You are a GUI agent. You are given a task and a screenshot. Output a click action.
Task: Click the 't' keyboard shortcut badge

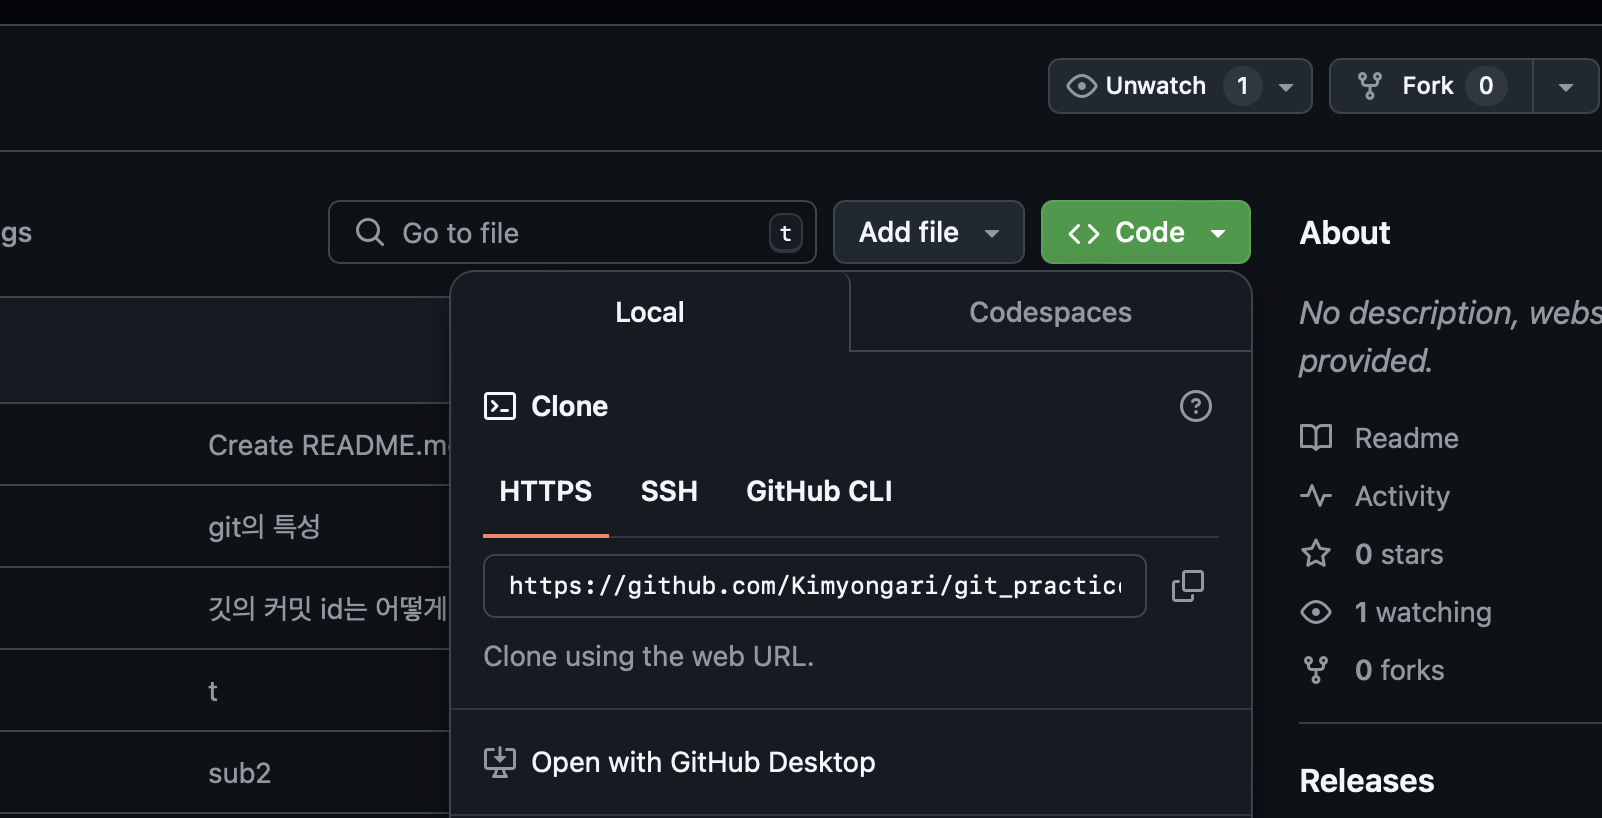(x=786, y=233)
